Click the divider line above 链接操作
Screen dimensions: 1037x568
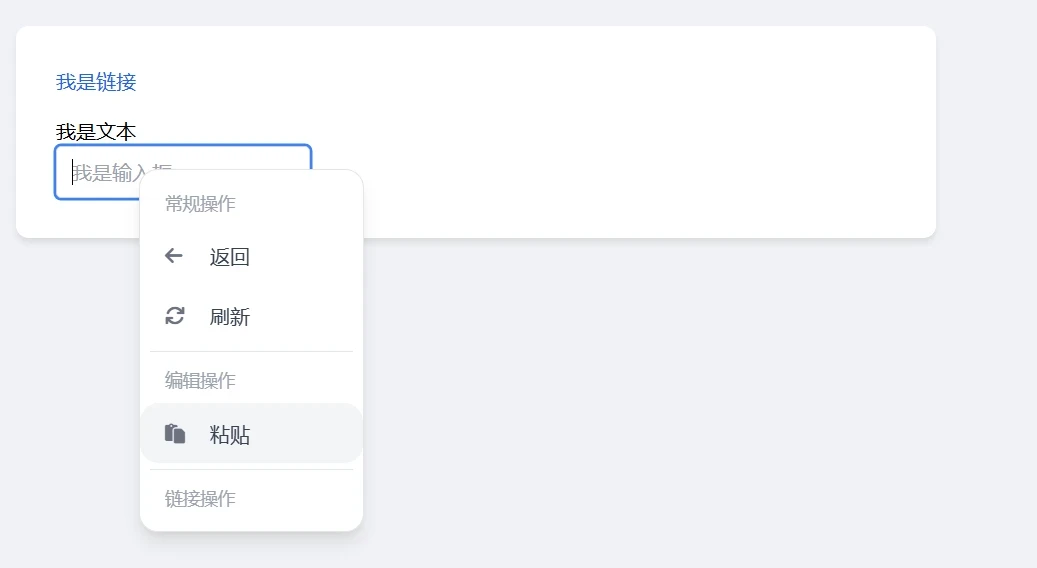pyautogui.click(x=251, y=469)
